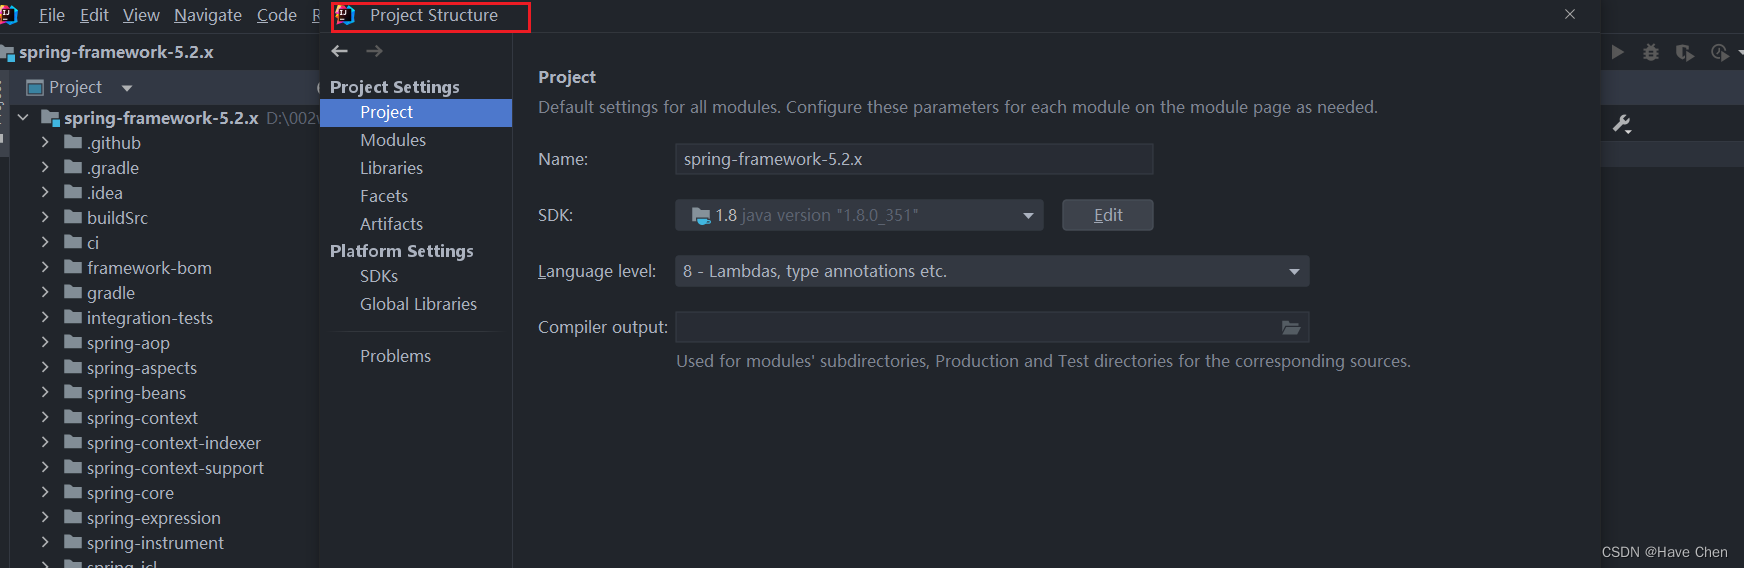This screenshot has width=1744, height=568.
Task: Open the File menu
Action: click(x=51, y=15)
